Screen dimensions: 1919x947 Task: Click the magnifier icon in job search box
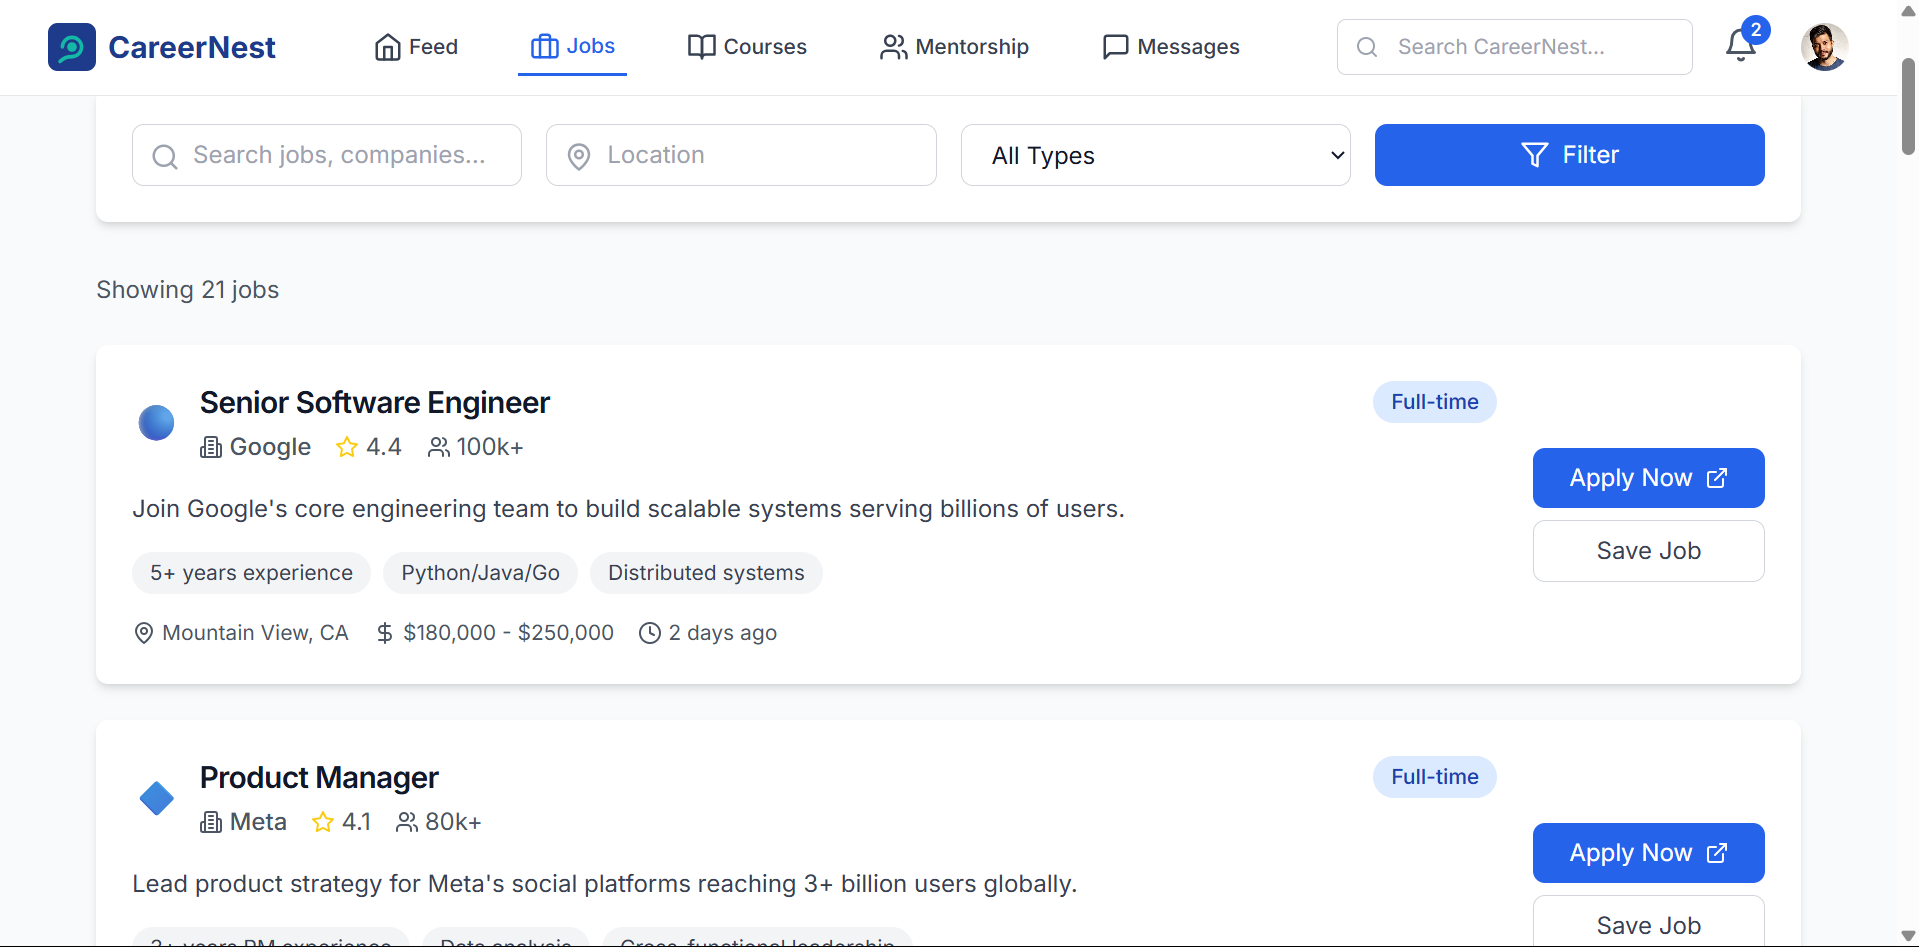(x=165, y=156)
